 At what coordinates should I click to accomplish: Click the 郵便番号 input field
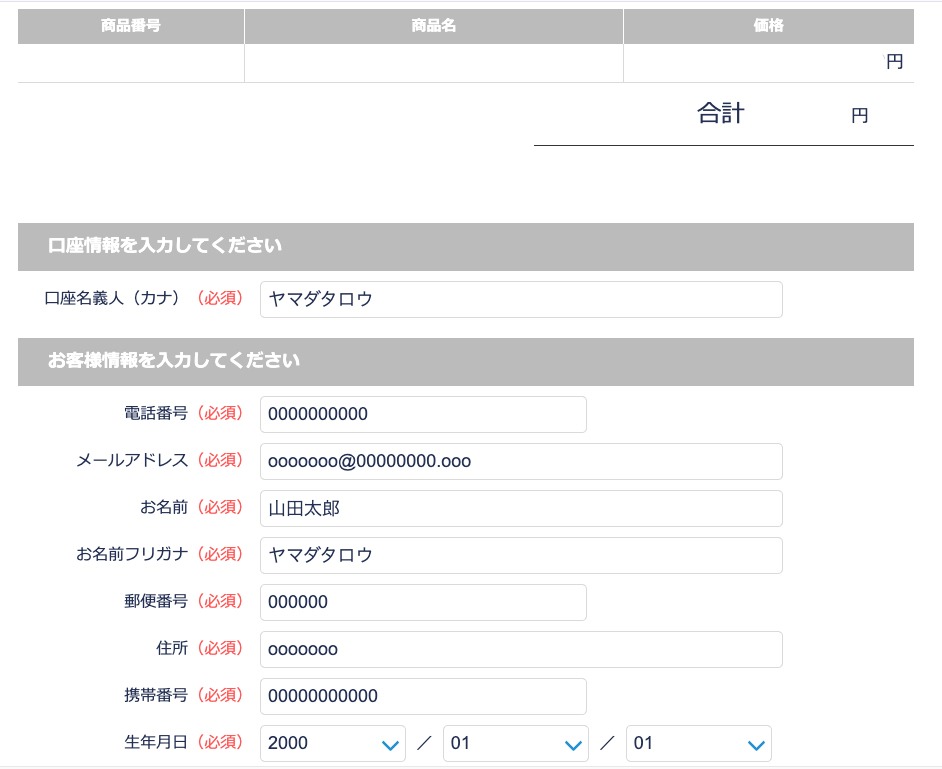(x=422, y=602)
